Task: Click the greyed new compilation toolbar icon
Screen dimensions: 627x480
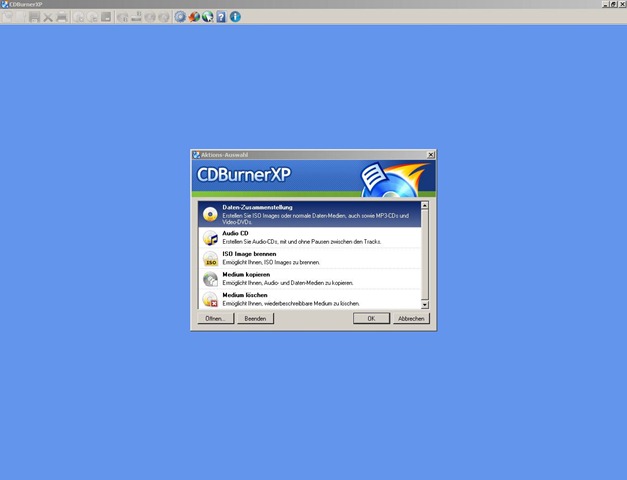Action: pyautogui.click(x=7, y=17)
